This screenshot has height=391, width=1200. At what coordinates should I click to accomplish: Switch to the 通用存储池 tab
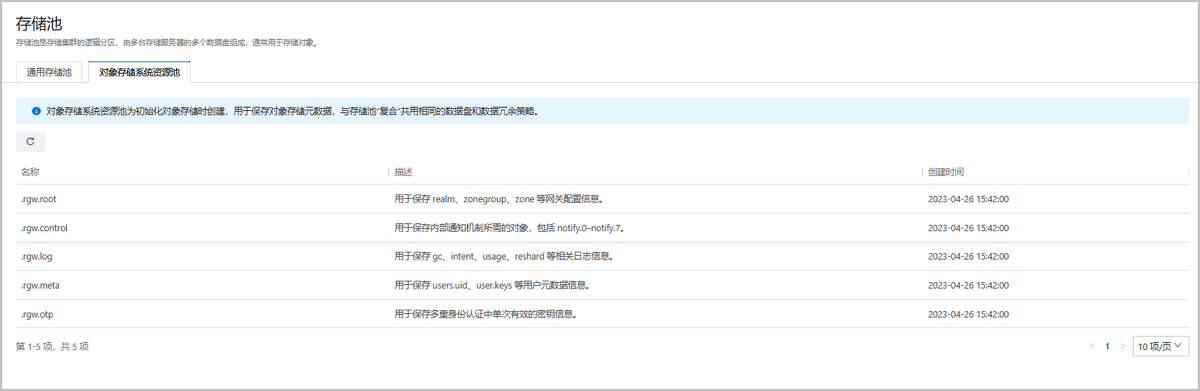coord(49,72)
